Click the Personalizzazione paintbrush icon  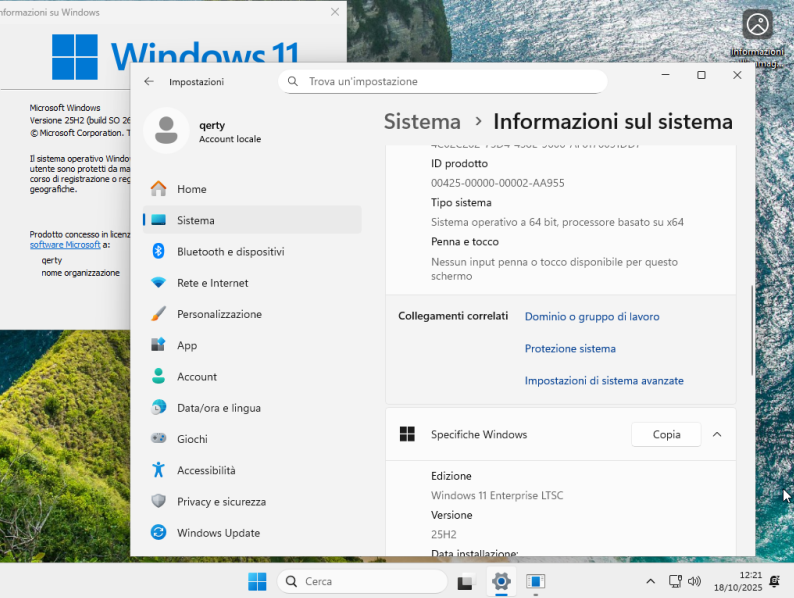point(158,314)
